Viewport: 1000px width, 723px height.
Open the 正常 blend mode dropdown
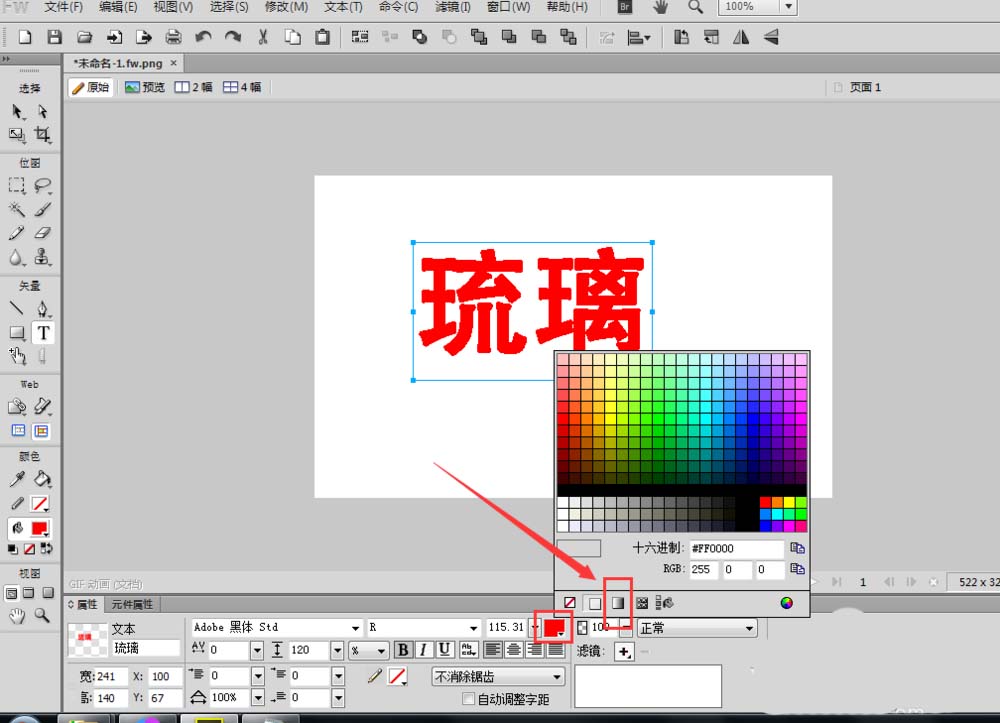[x=697, y=627]
